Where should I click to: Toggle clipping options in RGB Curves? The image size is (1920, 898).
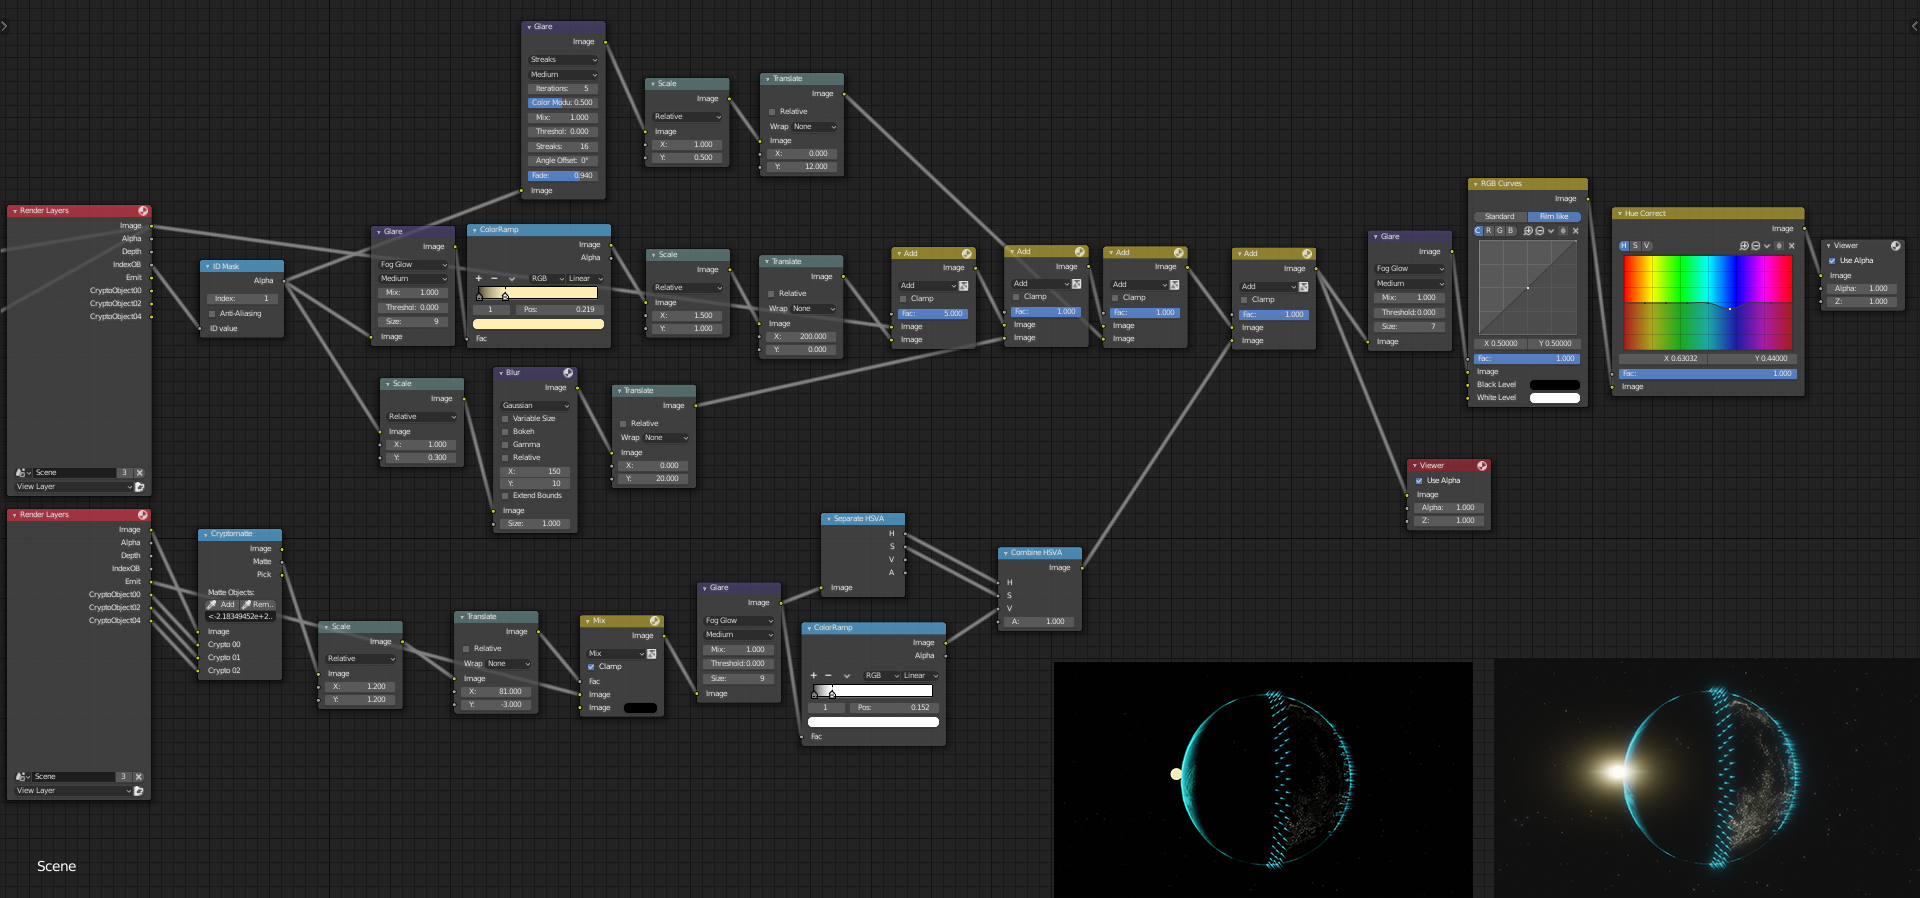point(1563,231)
